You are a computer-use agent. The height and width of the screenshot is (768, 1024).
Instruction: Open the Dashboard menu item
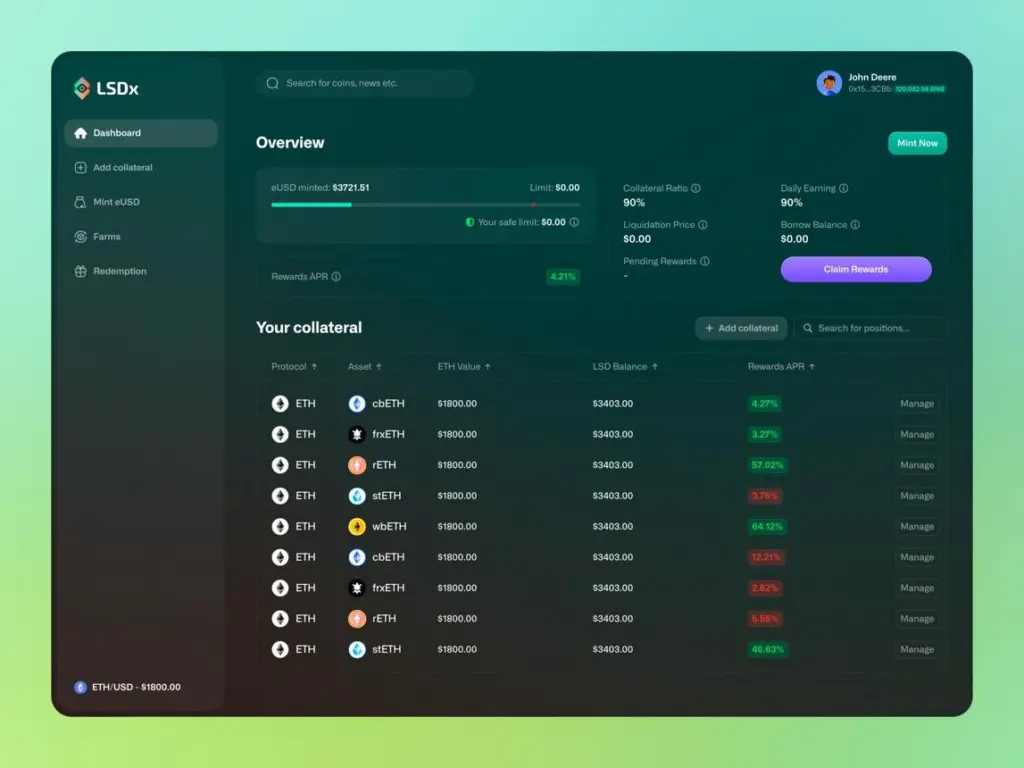(141, 133)
